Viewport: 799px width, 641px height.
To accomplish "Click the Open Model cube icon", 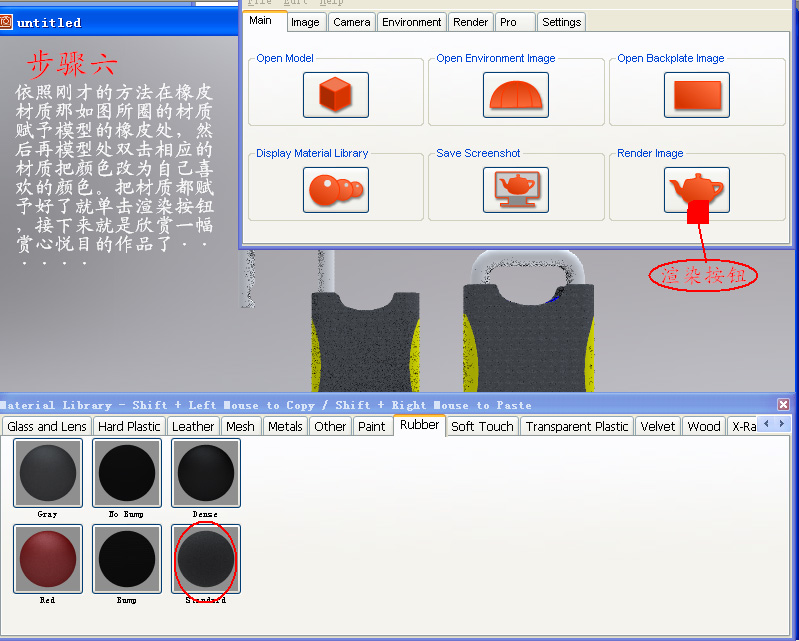I will pyautogui.click(x=335, y=95).
